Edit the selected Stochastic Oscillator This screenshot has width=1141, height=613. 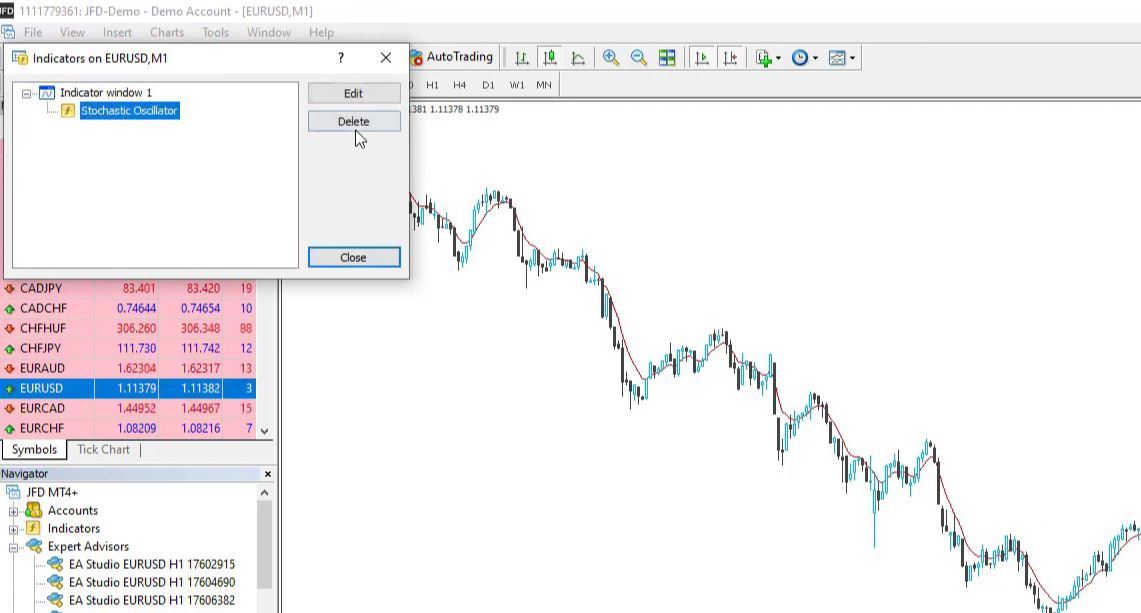(x=353, y=93)
